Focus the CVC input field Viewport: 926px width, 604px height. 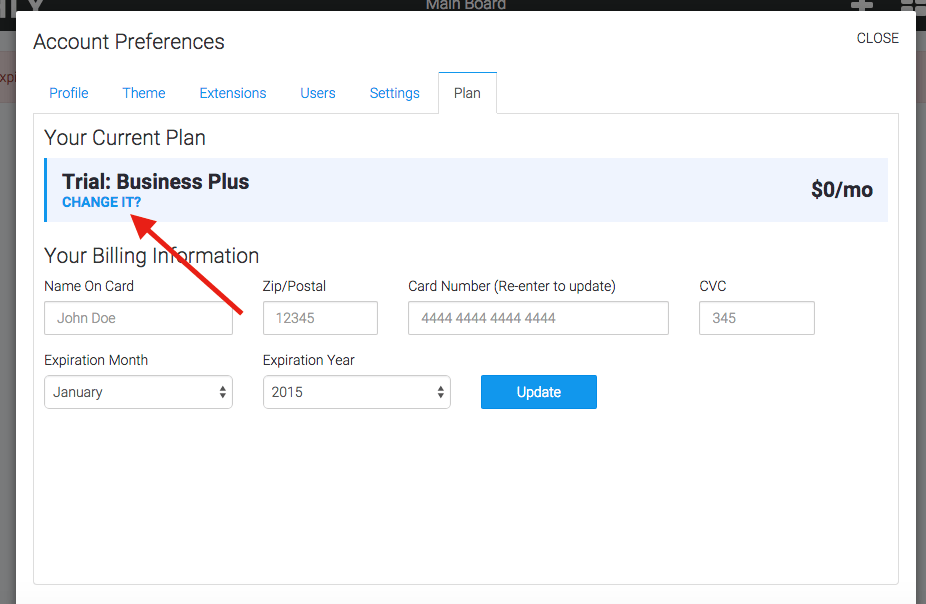757,318
